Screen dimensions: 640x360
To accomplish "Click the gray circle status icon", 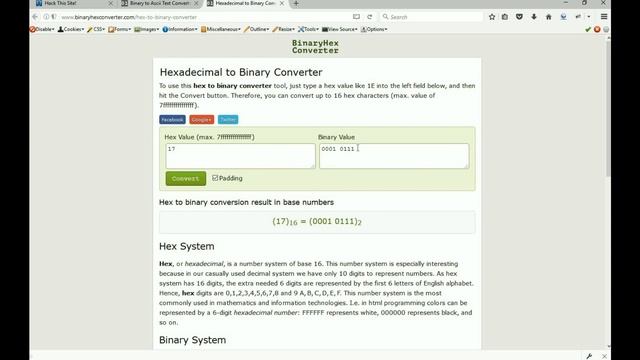I will (606, 29).
